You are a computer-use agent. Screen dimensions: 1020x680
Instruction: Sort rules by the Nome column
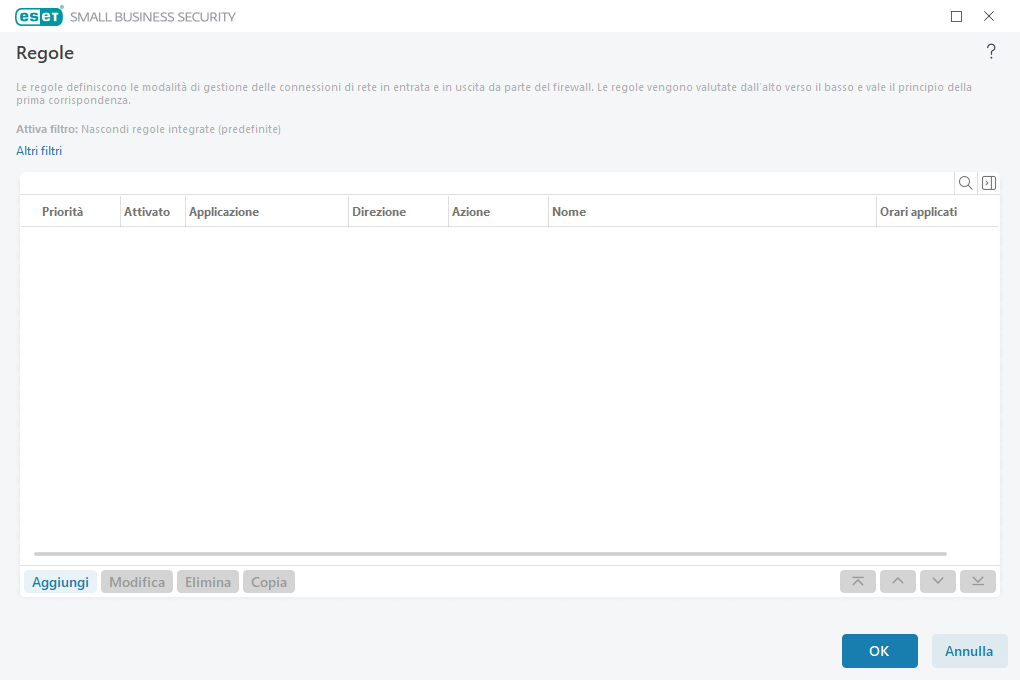pyautogui.click(x=568, y=211)
